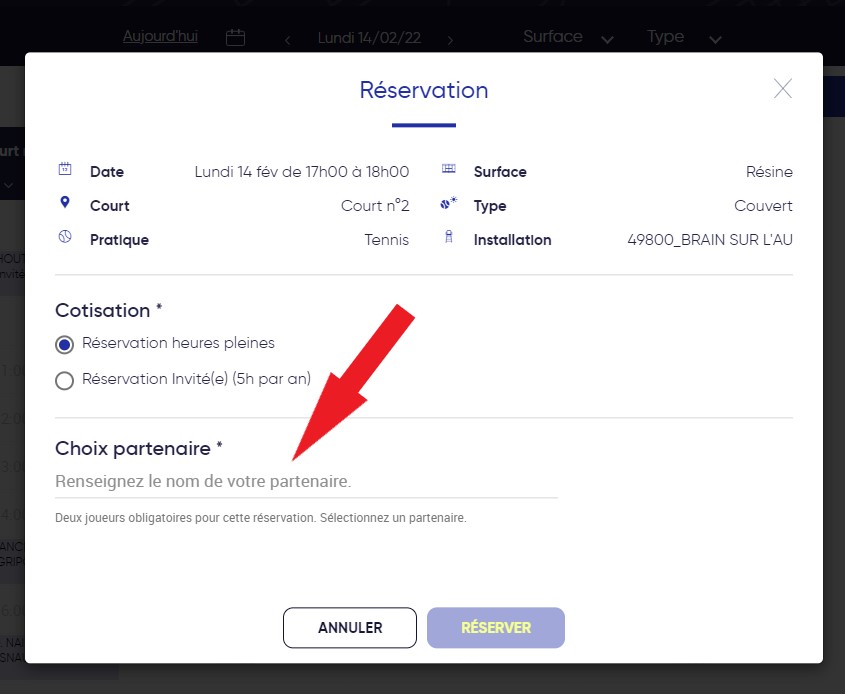Select Réservation Invité(e) radio option
Image resolution: width=845 pixels, height=694 pixels.
click(x=65, y=380)
